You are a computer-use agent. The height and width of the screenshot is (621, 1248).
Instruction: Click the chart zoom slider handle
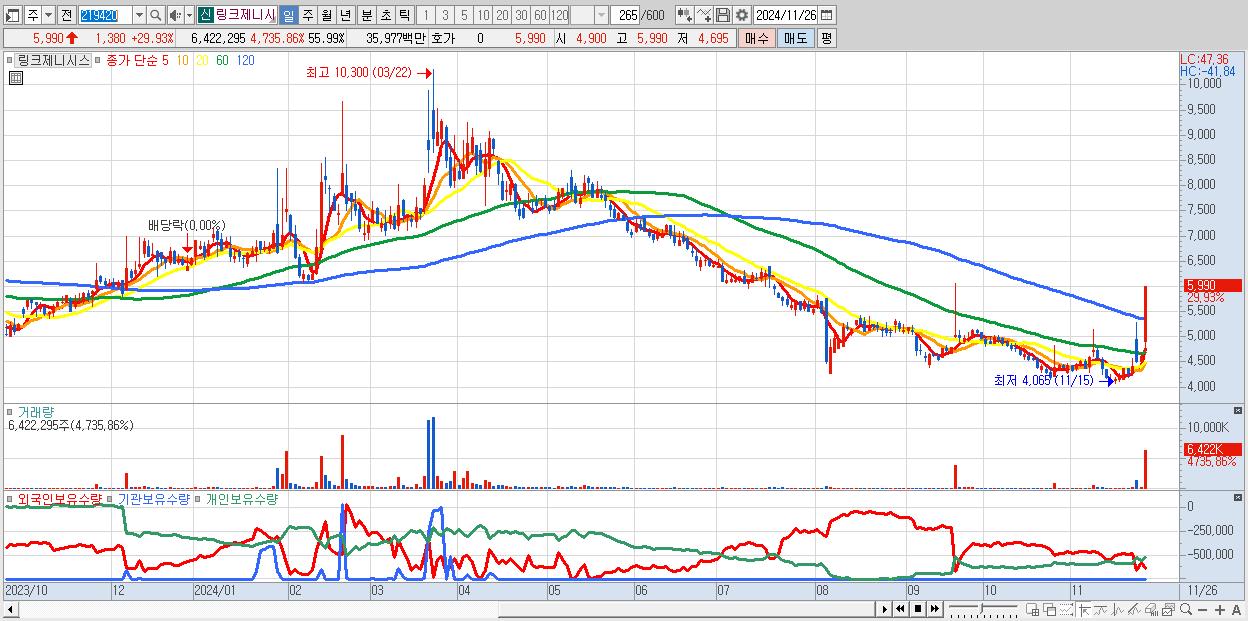981,609
